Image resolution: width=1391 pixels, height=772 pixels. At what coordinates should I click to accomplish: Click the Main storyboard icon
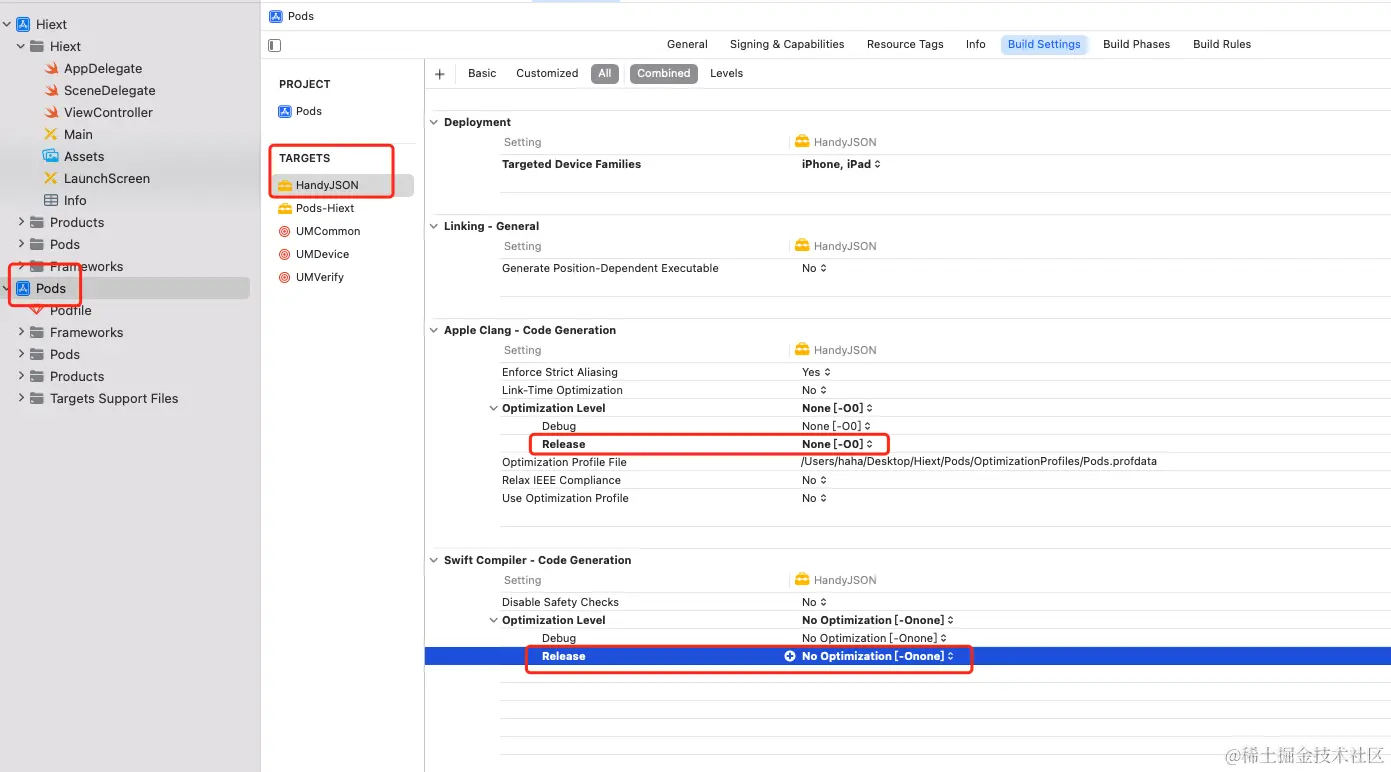51,134
